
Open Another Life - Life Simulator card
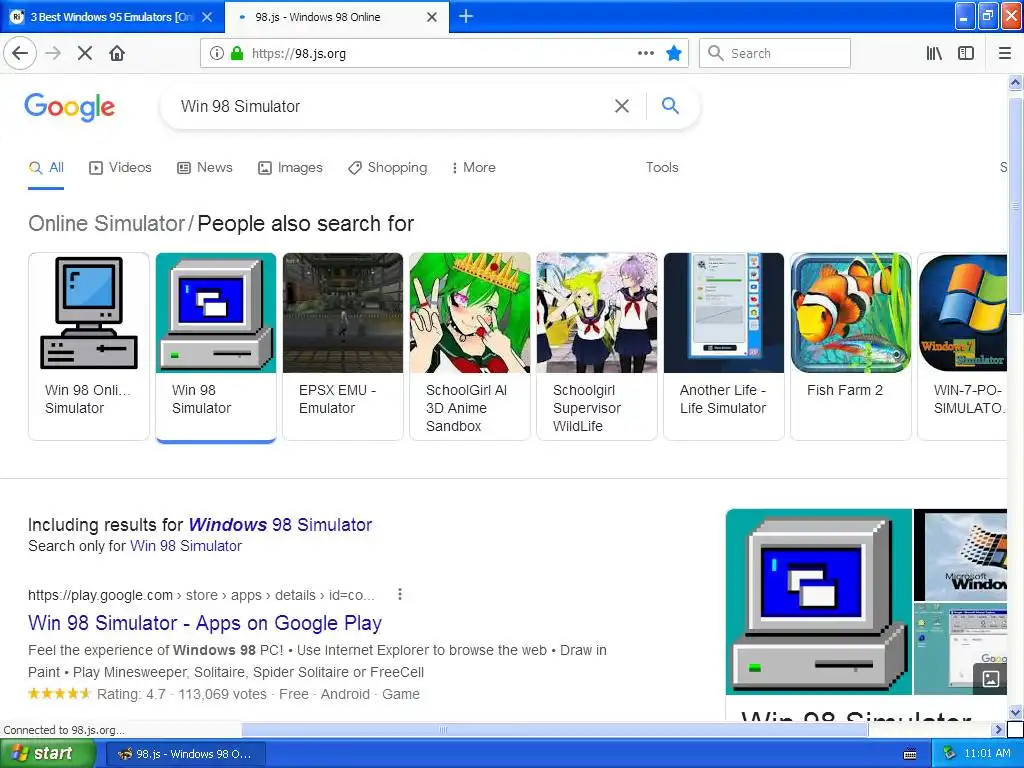(x=724, y=346)
